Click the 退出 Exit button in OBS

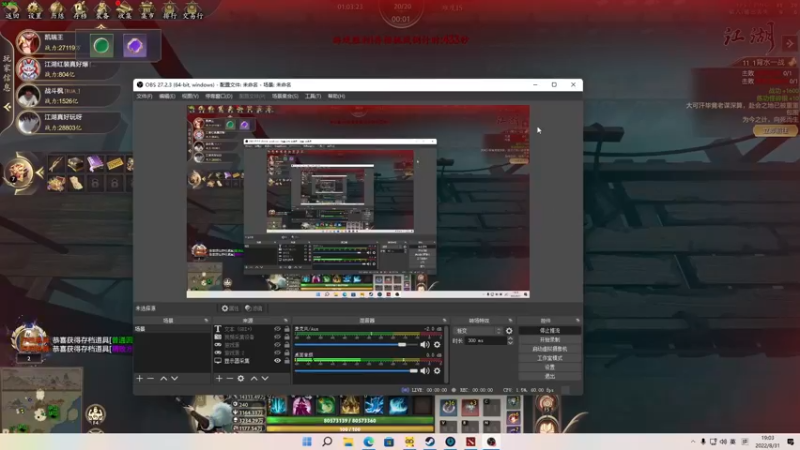549,377
